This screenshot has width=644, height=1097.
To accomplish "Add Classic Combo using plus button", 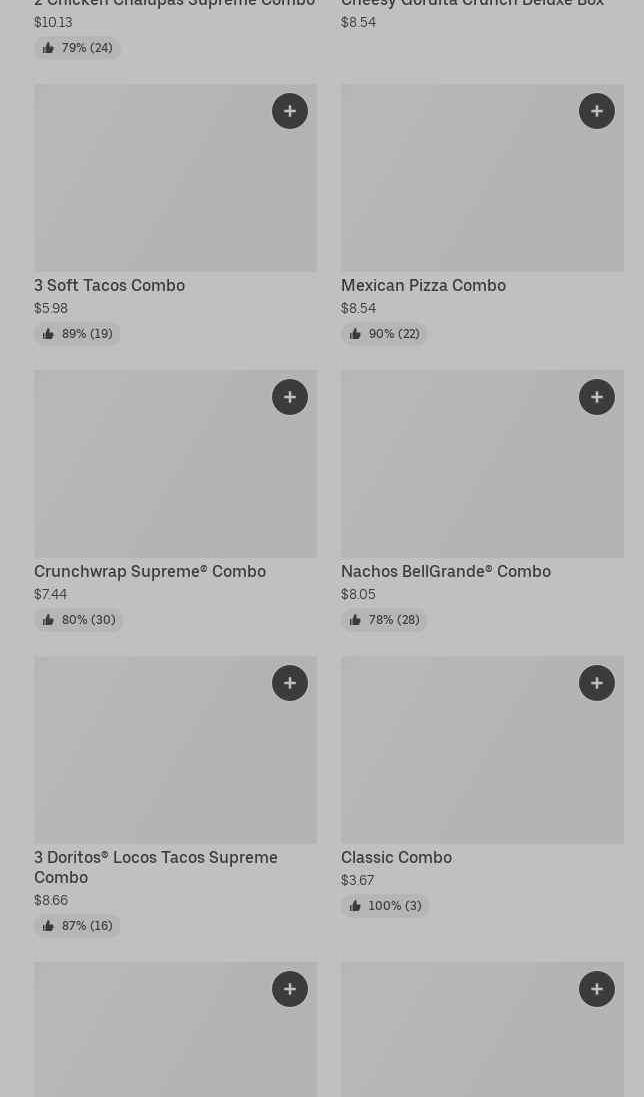I will pyautogui.click(x=597, y=683).
